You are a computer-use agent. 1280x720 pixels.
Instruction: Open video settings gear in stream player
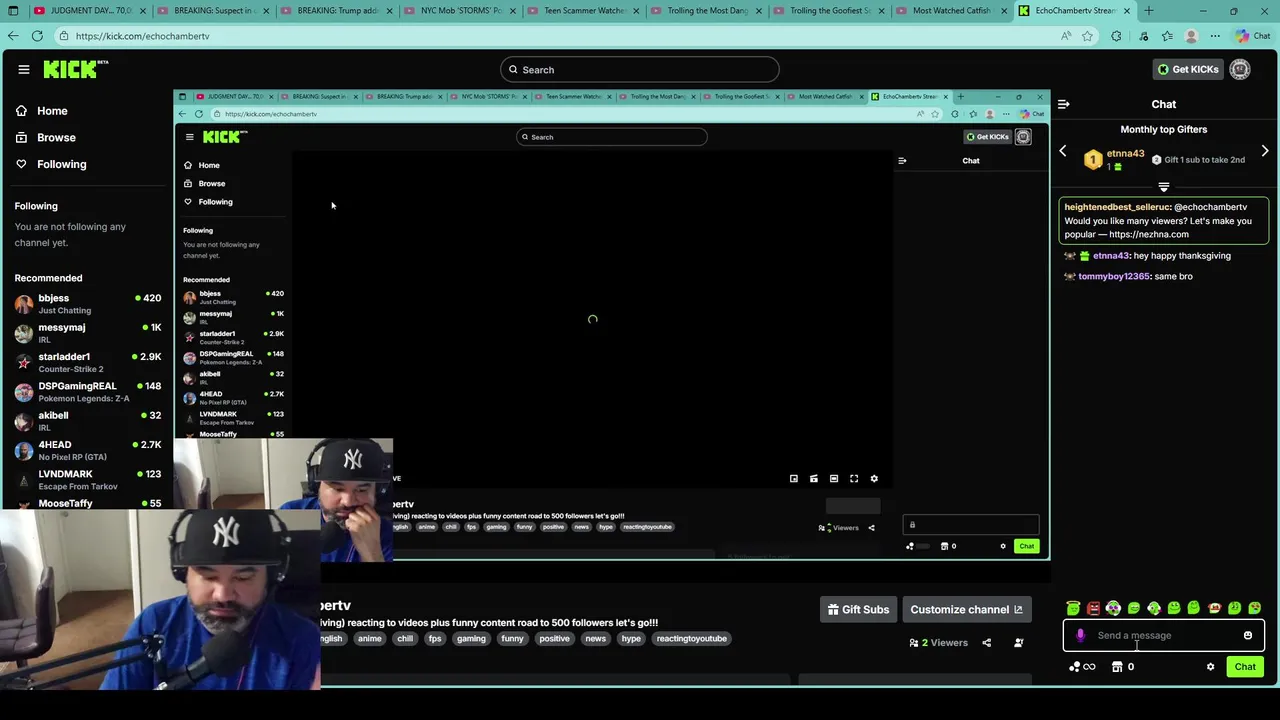[x=874, y=479]
